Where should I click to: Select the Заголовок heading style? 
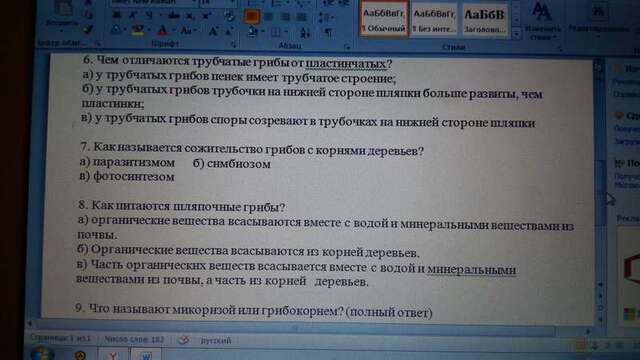[x=484, y=20]
